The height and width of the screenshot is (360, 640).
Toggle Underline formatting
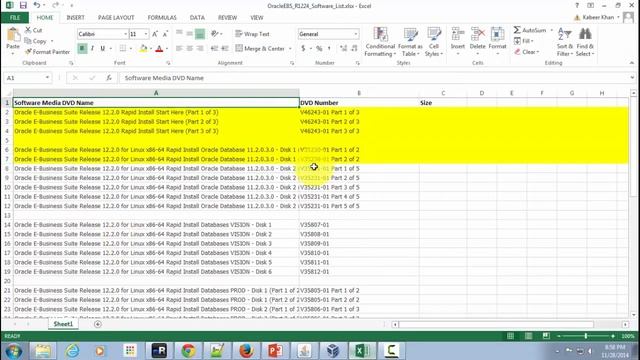click(x=102, y=49)
